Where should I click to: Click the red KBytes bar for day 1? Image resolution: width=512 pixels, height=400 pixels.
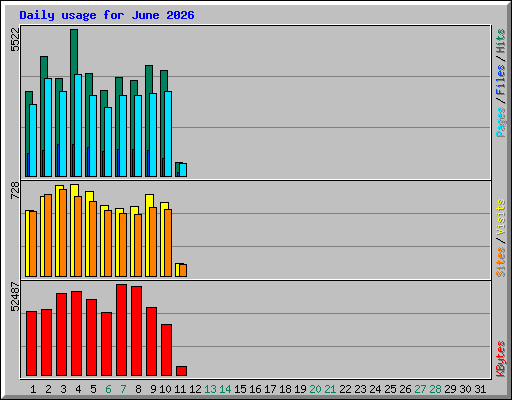[x=31, y=343]
